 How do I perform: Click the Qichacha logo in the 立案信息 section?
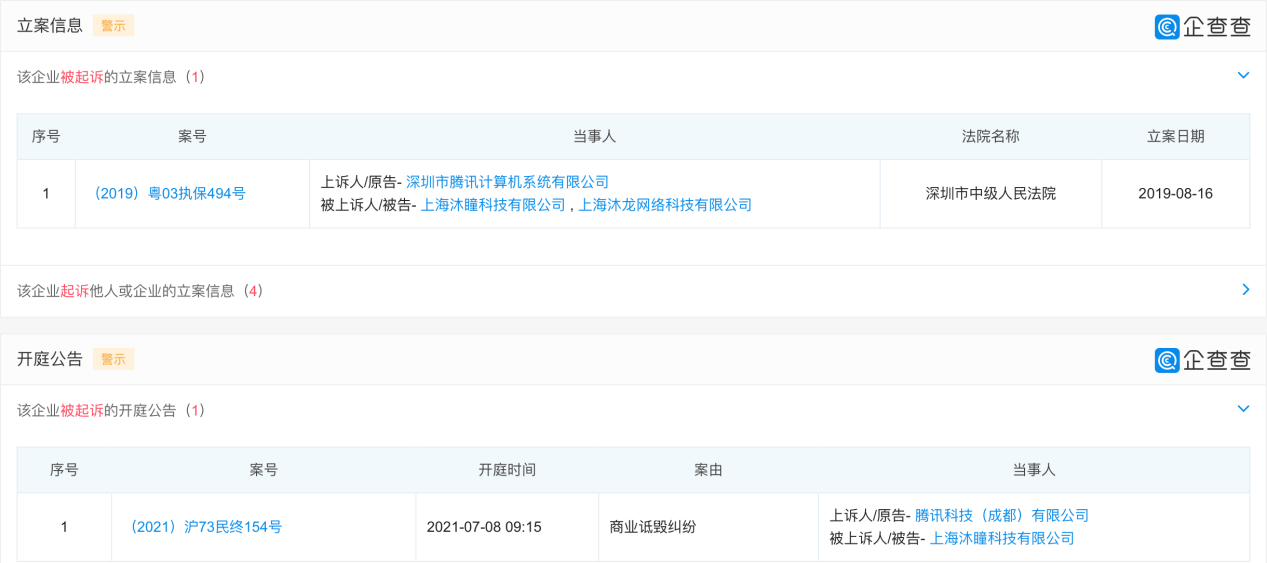tap(1202, 27)
